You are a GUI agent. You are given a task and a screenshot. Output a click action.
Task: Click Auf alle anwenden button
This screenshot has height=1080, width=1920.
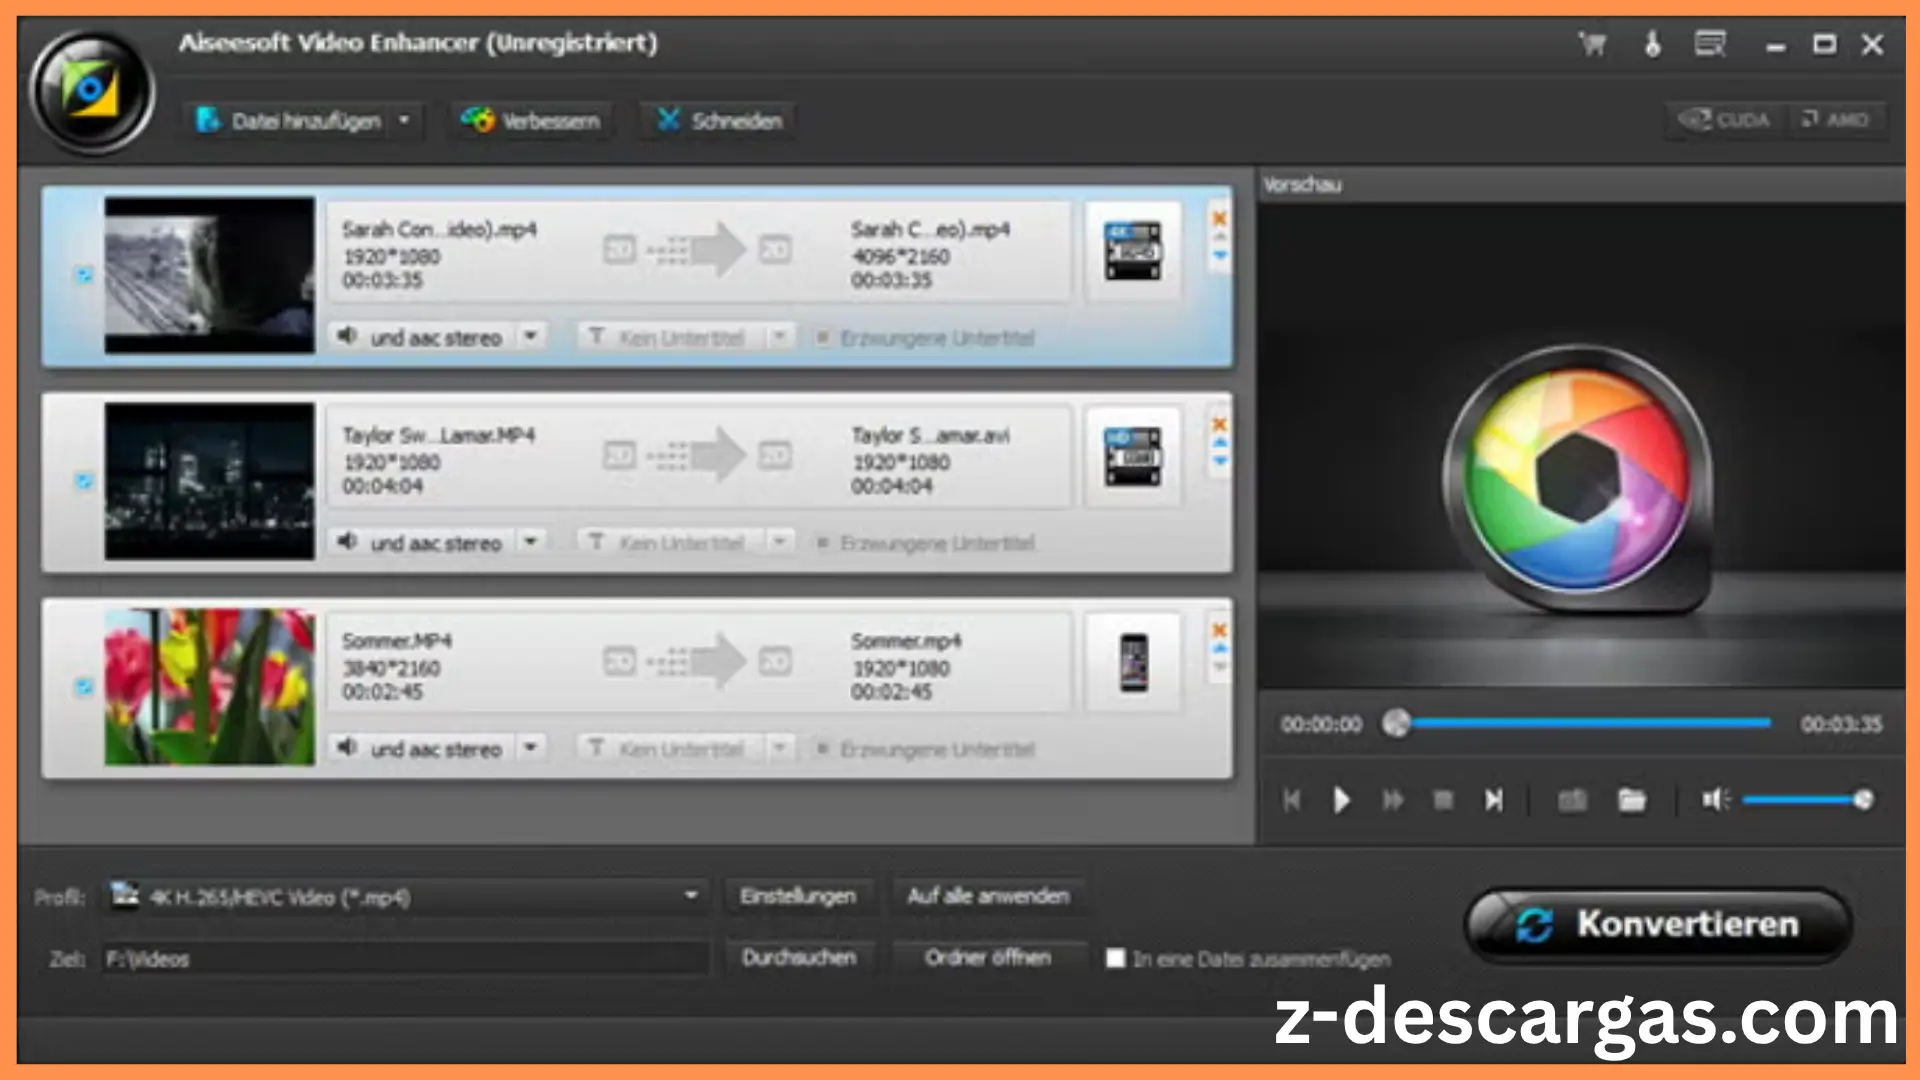988,896
